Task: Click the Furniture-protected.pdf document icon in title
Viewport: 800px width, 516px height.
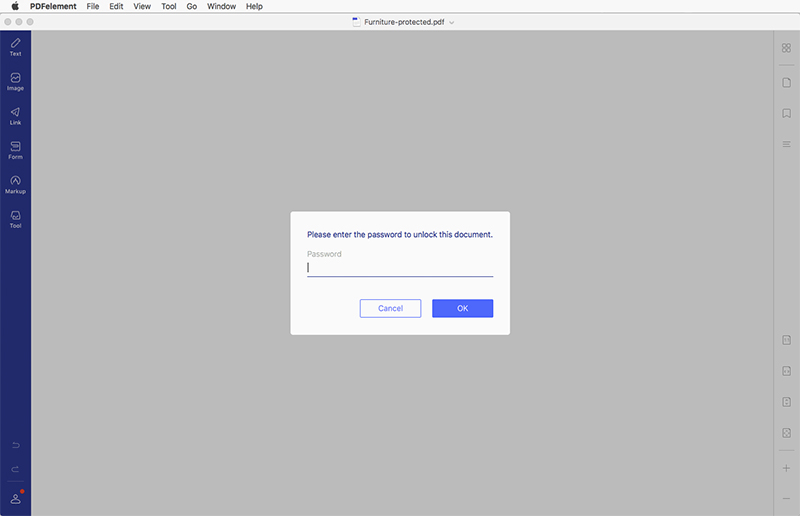Action: (357, 22)
